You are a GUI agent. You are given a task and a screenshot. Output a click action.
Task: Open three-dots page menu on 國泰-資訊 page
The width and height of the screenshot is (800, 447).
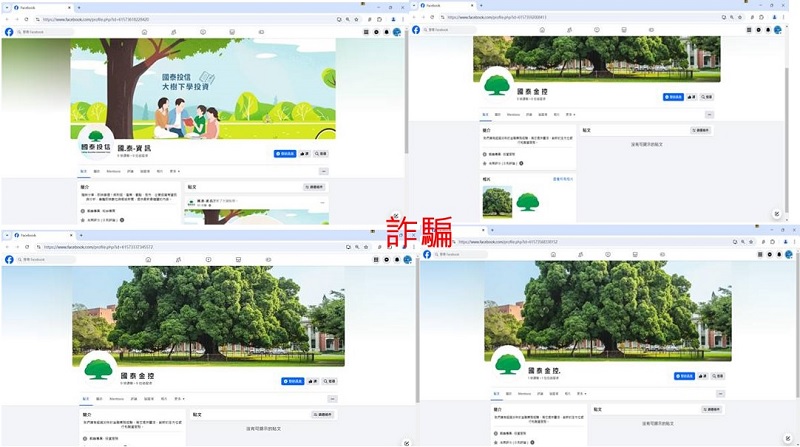(x=323, y=171)
